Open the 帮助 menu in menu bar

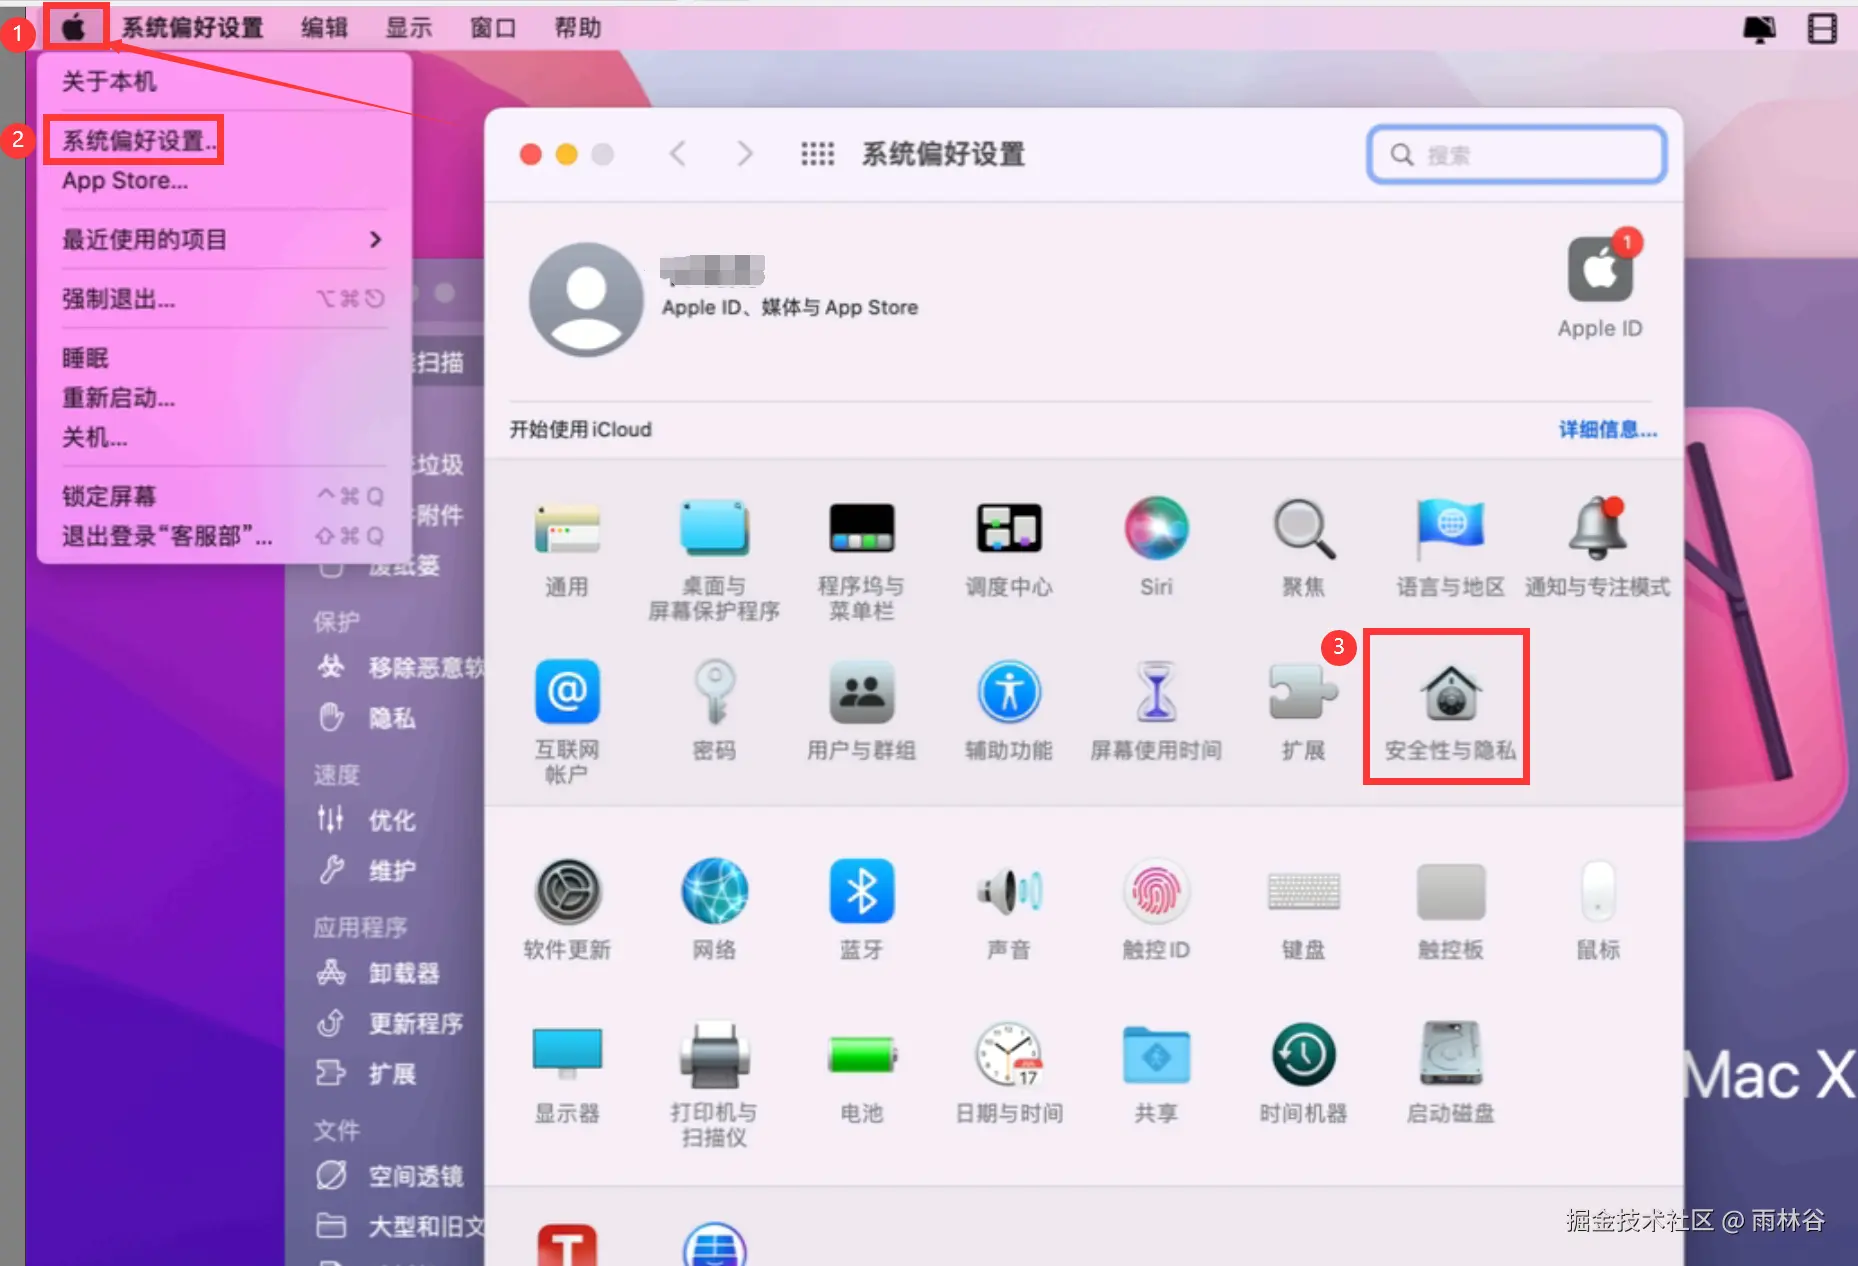point(578,28)
